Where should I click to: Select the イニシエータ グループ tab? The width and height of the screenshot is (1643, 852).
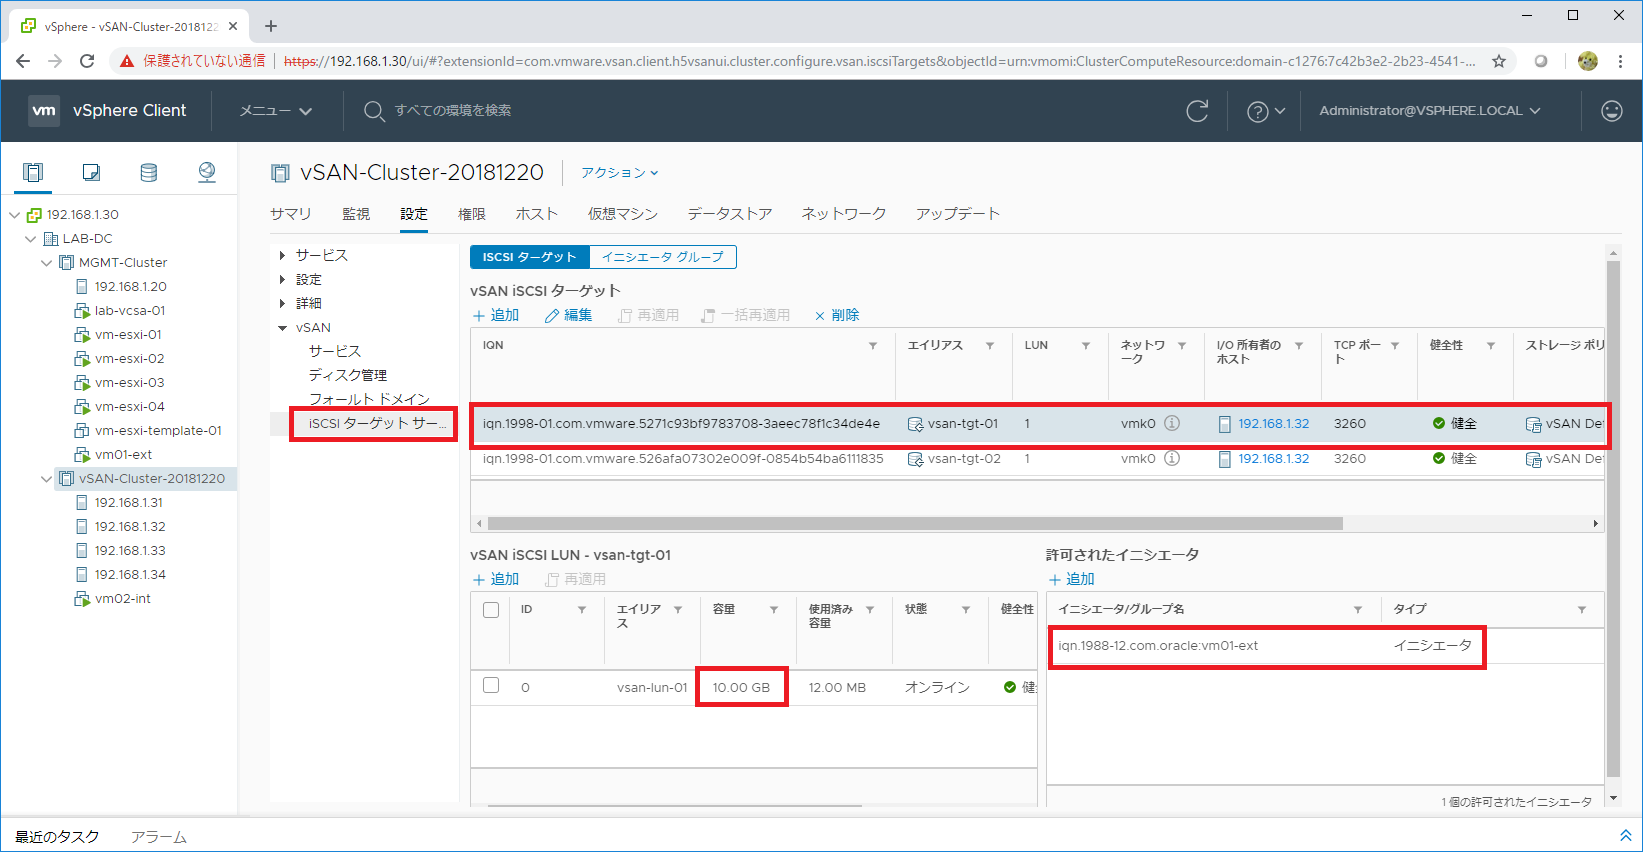point(663,257)
